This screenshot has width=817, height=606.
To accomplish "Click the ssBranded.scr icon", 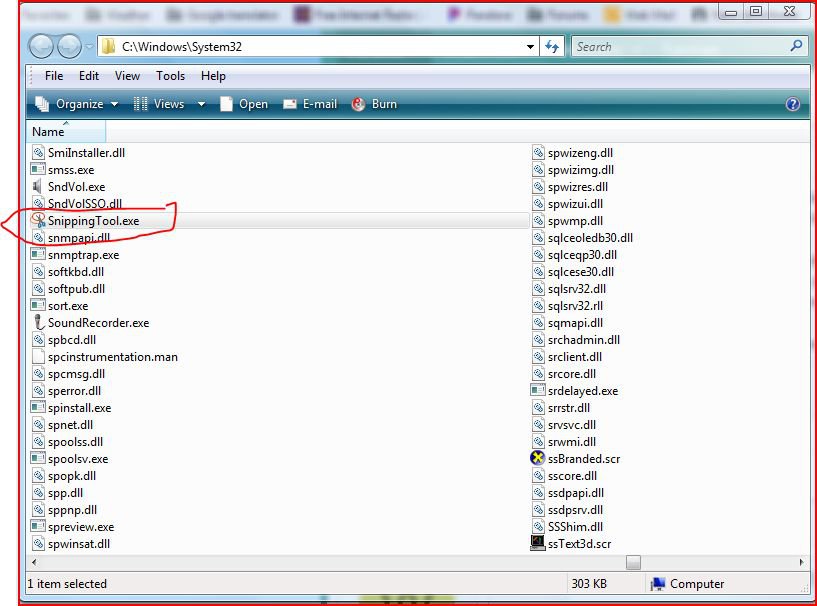I will (537, 458).
